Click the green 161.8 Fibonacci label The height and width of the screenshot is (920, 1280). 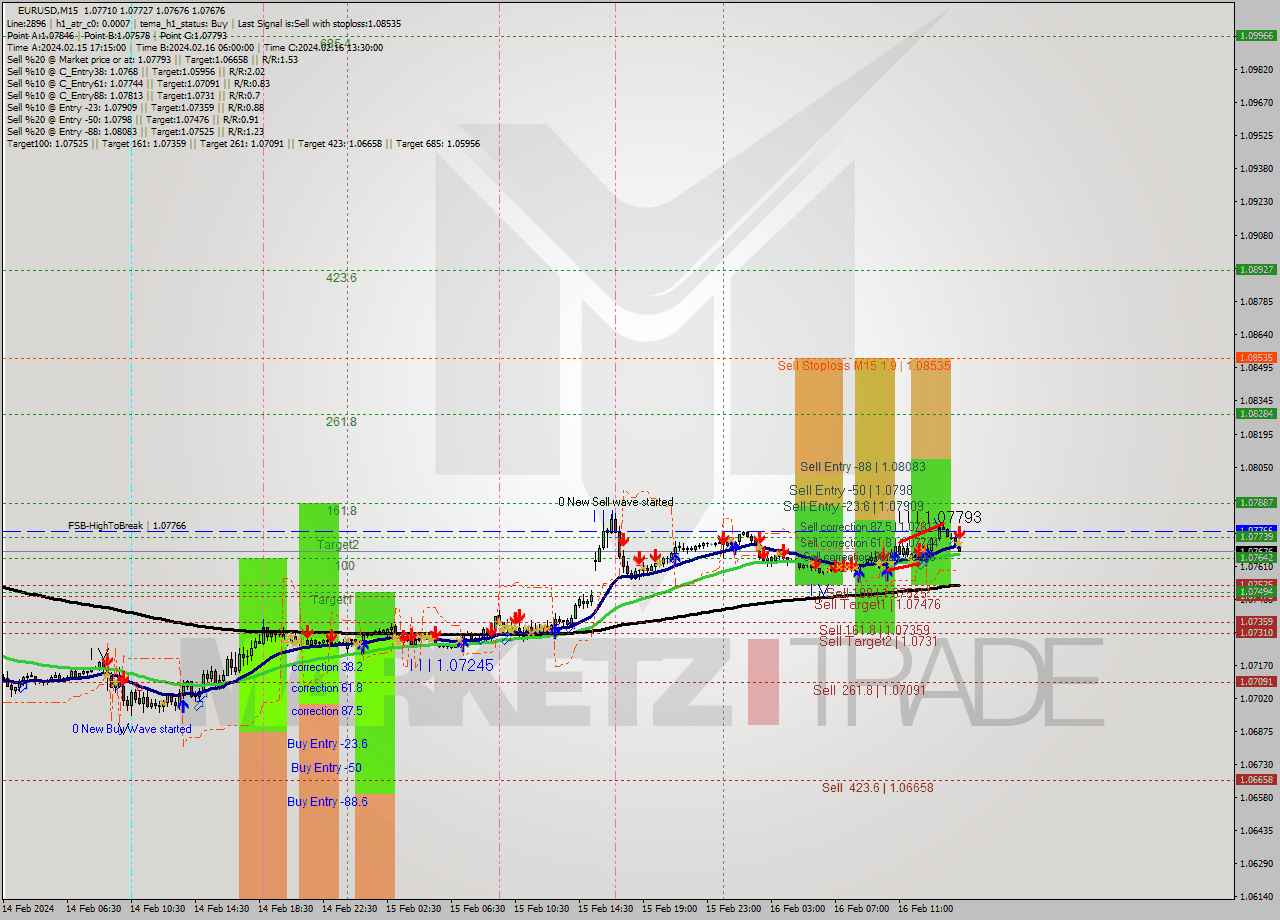tap(341, 511)
